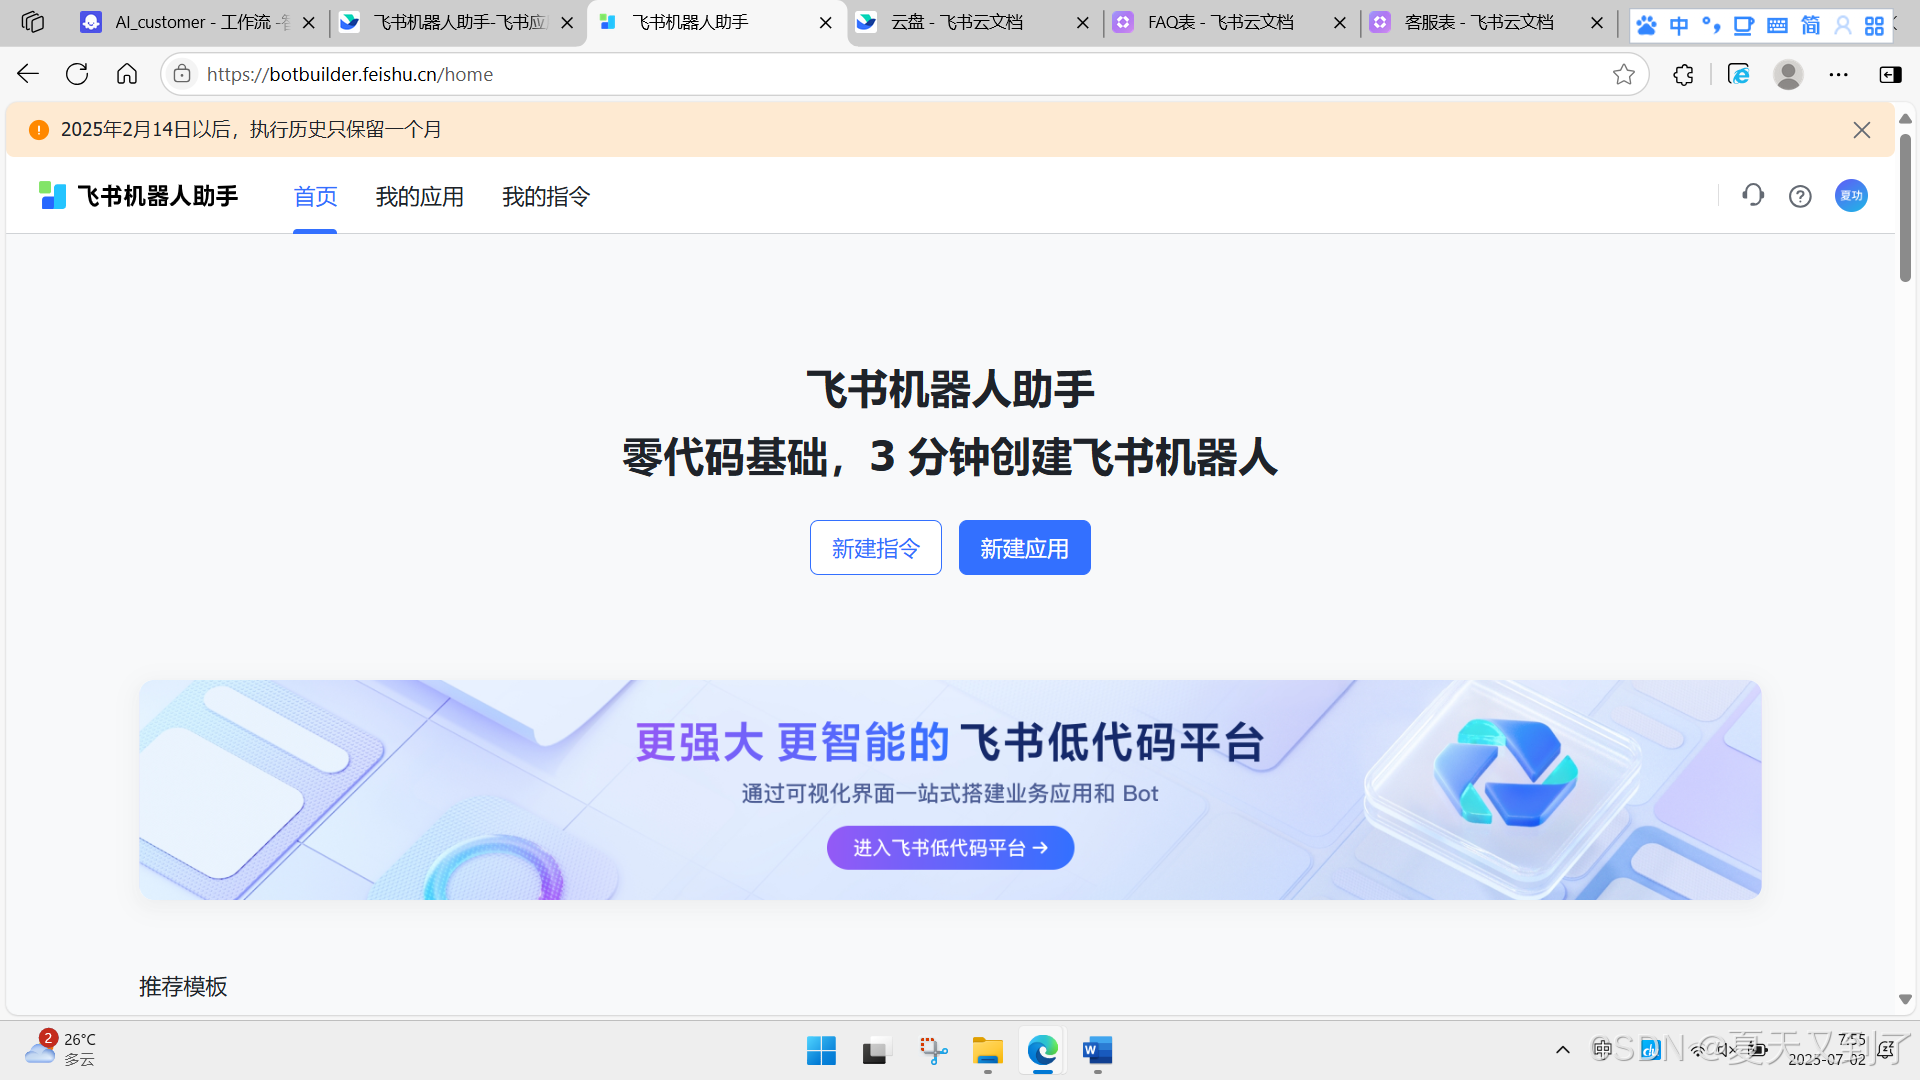This screenshot has height=1080, width=1920.
Task: Switch to the 我的应用 tab
Action: pos(419,197)
